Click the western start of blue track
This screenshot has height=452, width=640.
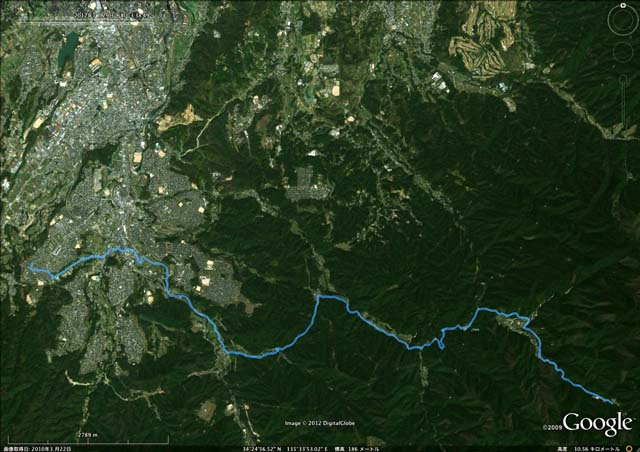pyautogui.click(x=31, y=265)
